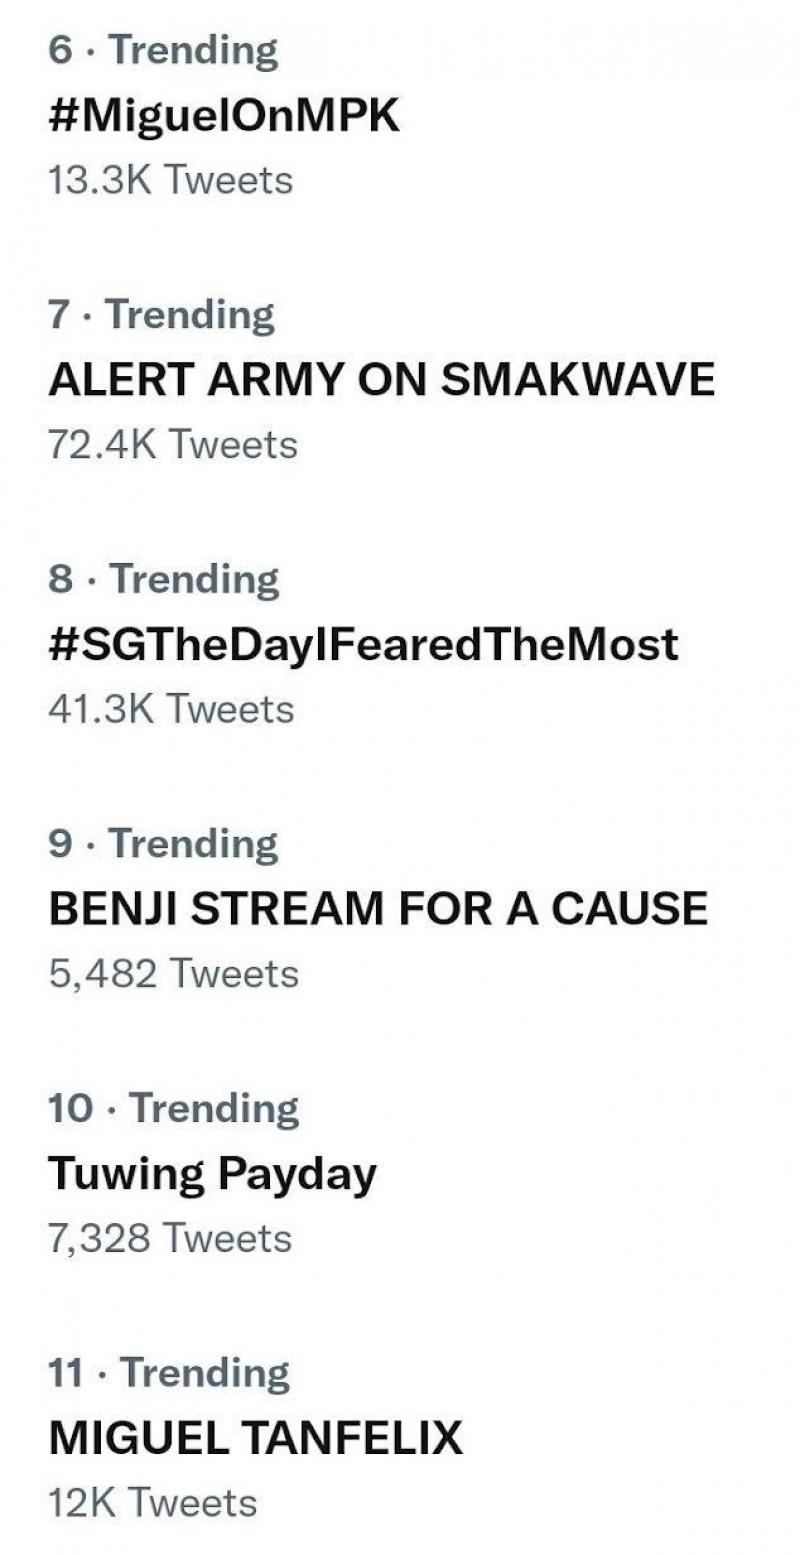Click the word SMAKWAVE in trend seven
This screenshot has width=800, height=1555.
(x=578, y=380)
